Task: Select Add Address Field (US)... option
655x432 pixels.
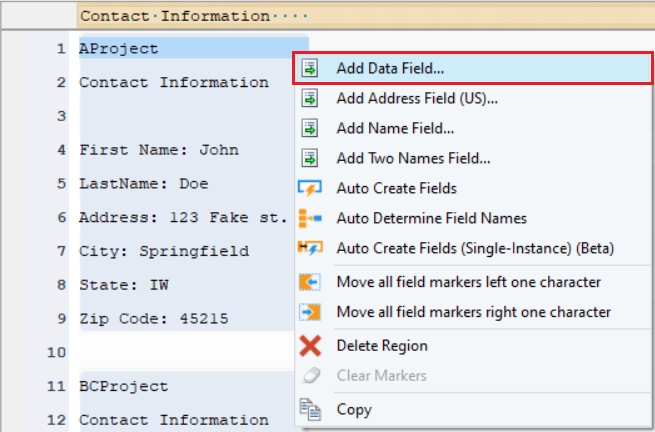Action: coord(417,99)
